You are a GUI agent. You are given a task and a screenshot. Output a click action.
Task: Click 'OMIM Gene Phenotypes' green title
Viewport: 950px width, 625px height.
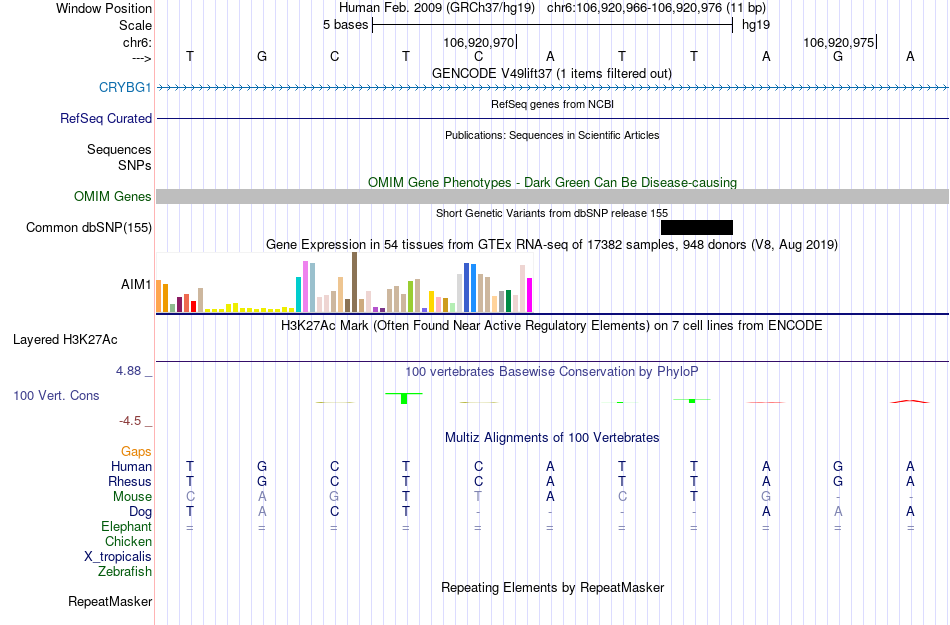click(552, 182)
